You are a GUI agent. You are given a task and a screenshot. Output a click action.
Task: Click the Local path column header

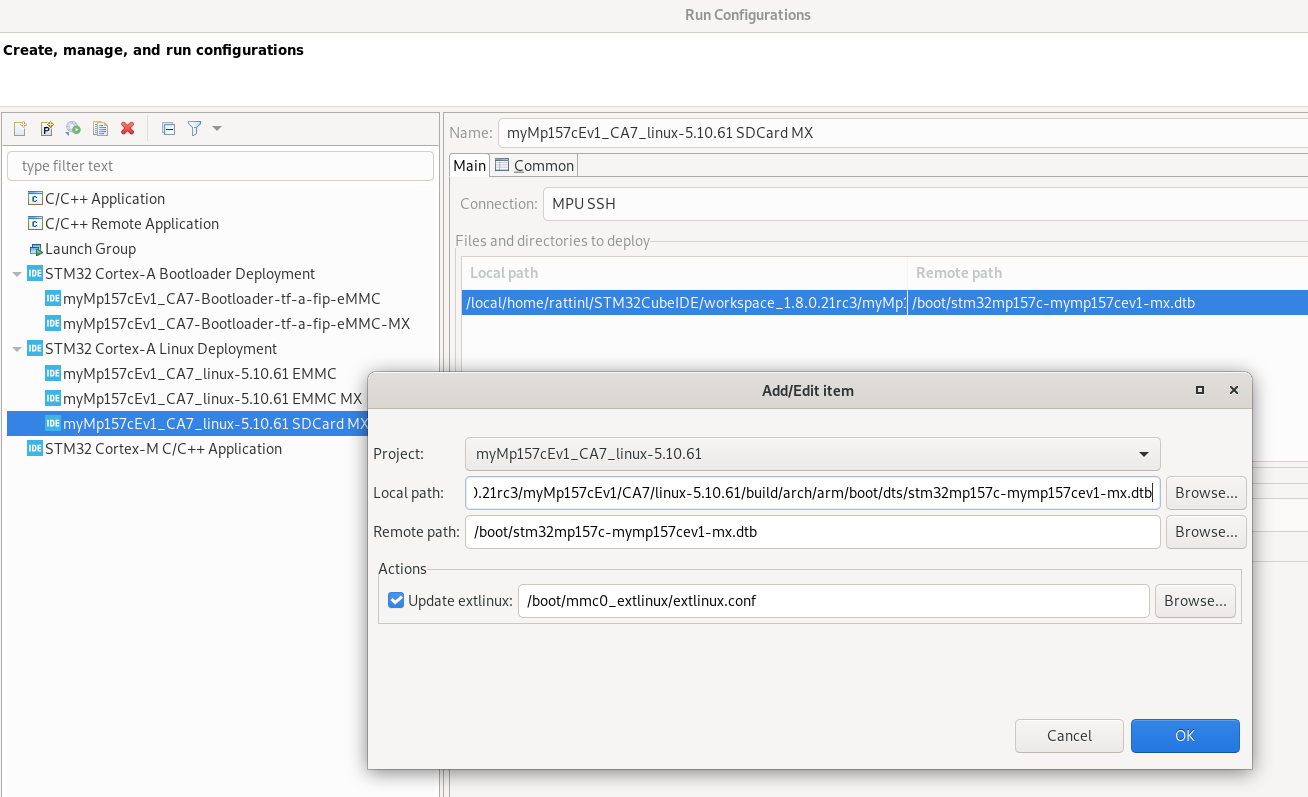tap(684, 273)
